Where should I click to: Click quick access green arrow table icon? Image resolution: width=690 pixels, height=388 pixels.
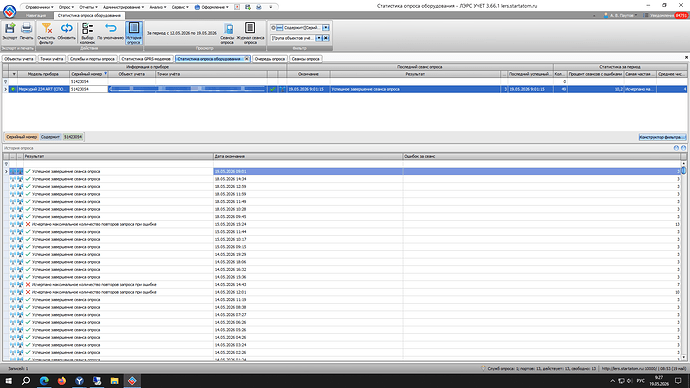(248, 7)
